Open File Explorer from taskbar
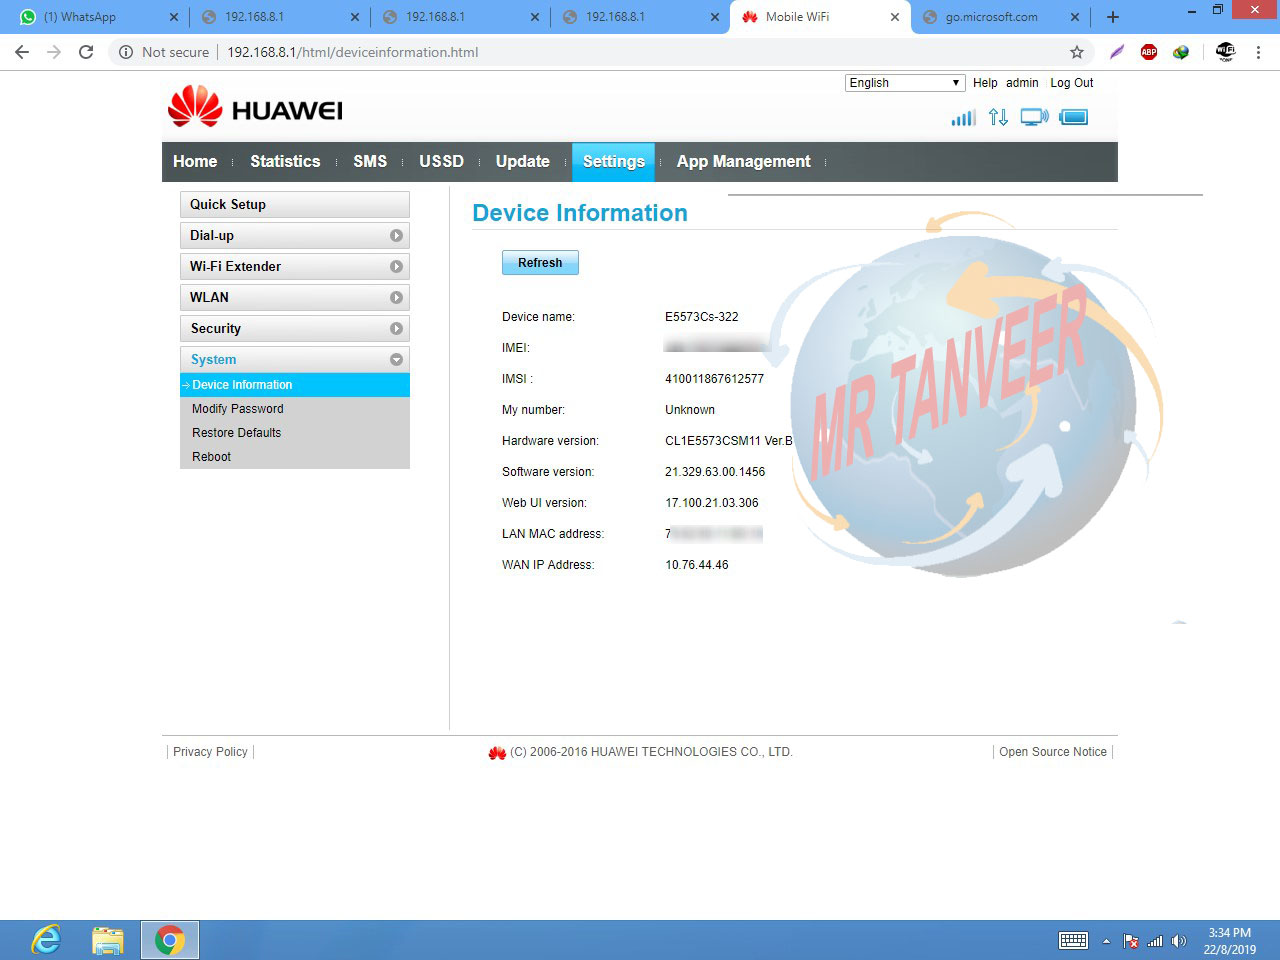This screenshot has height=960, width=1280. coord(108,940)
